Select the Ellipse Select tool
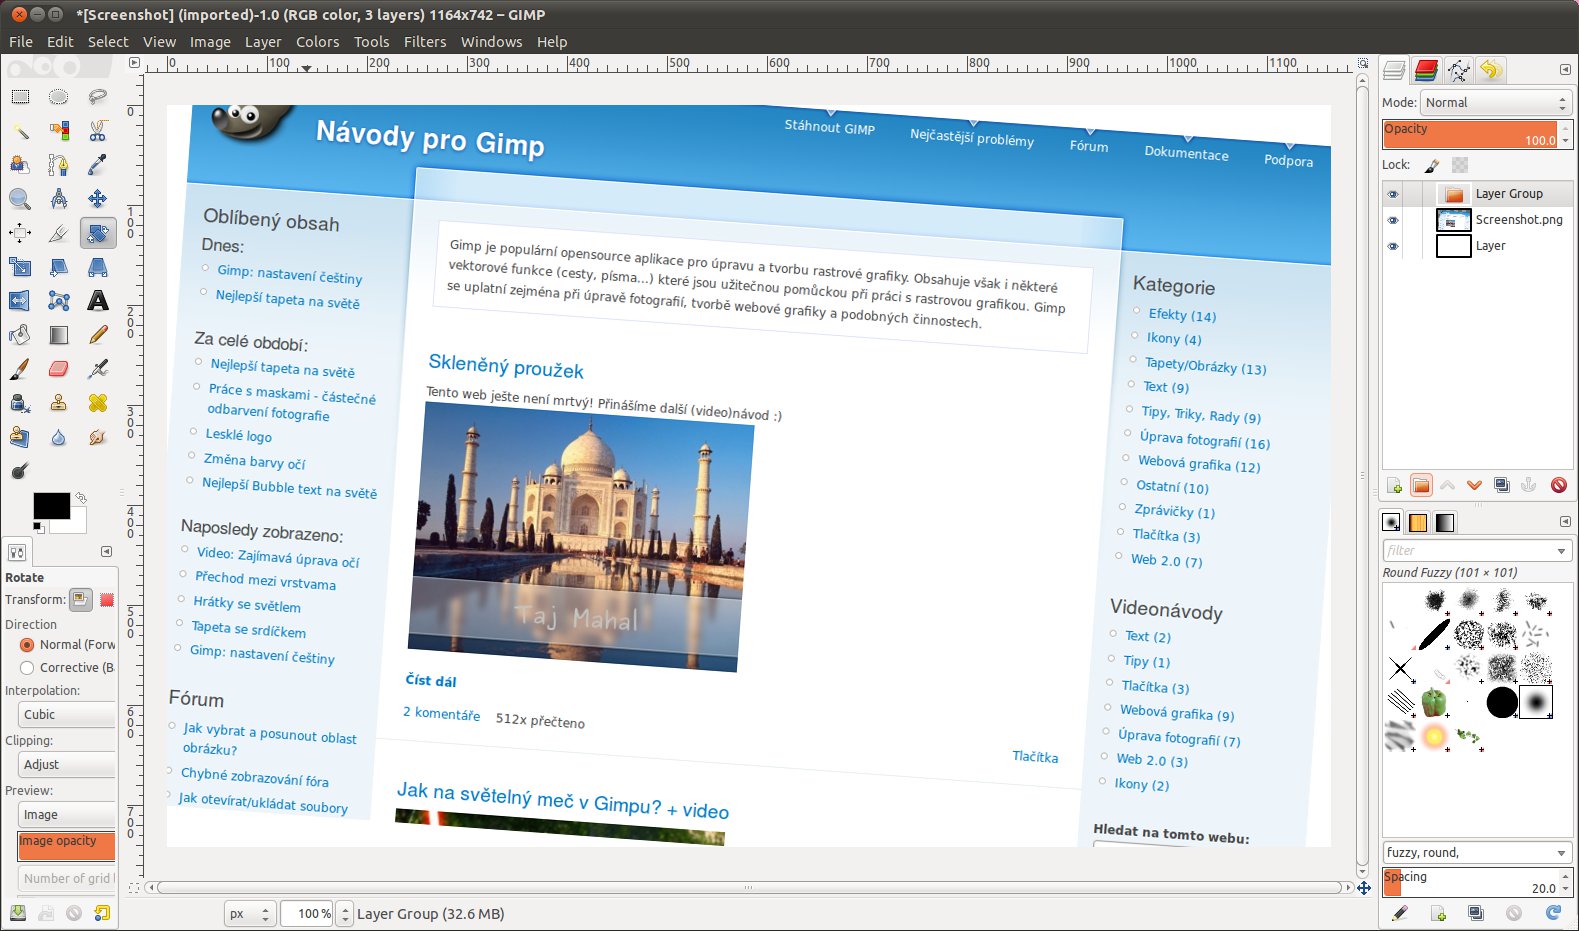Image resolution: width=1579 pixels, height=931 pixels. point(59,97)
